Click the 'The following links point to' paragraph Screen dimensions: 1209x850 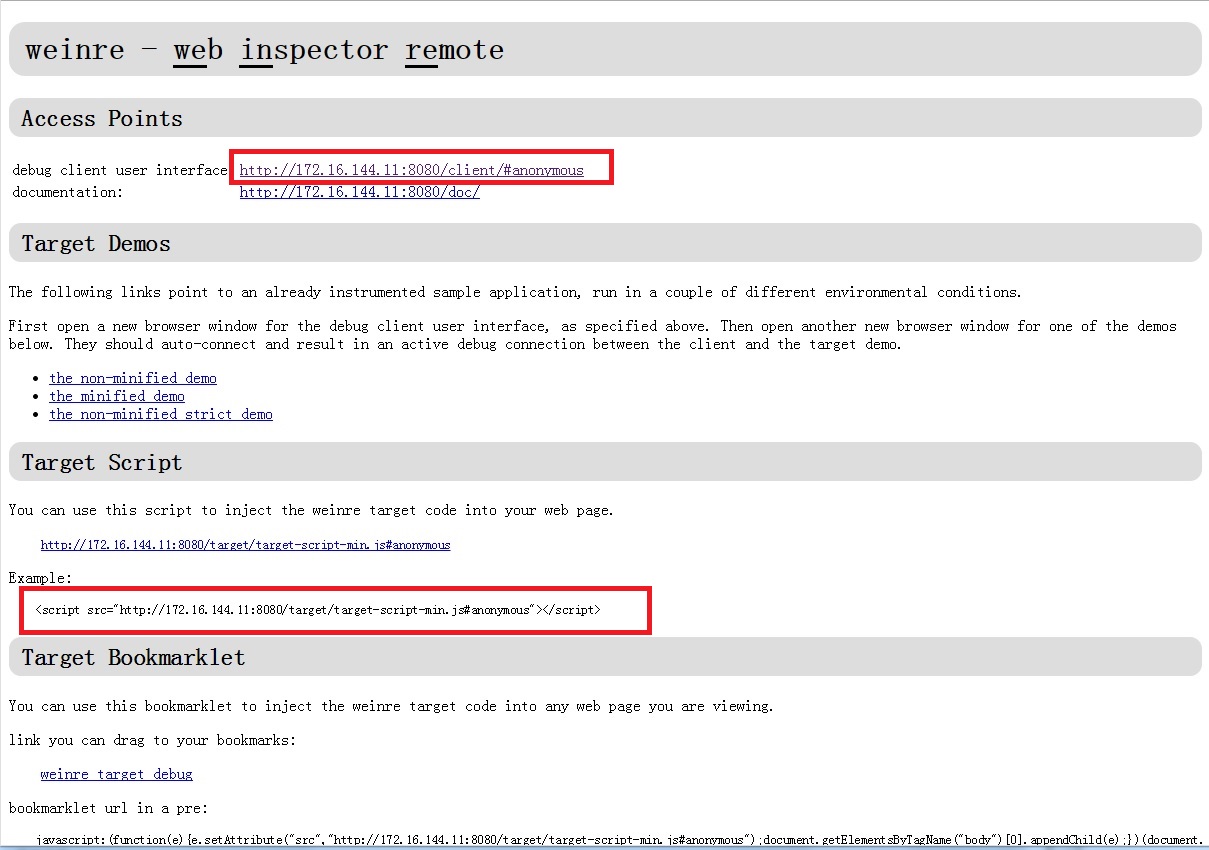coord(515,292)
